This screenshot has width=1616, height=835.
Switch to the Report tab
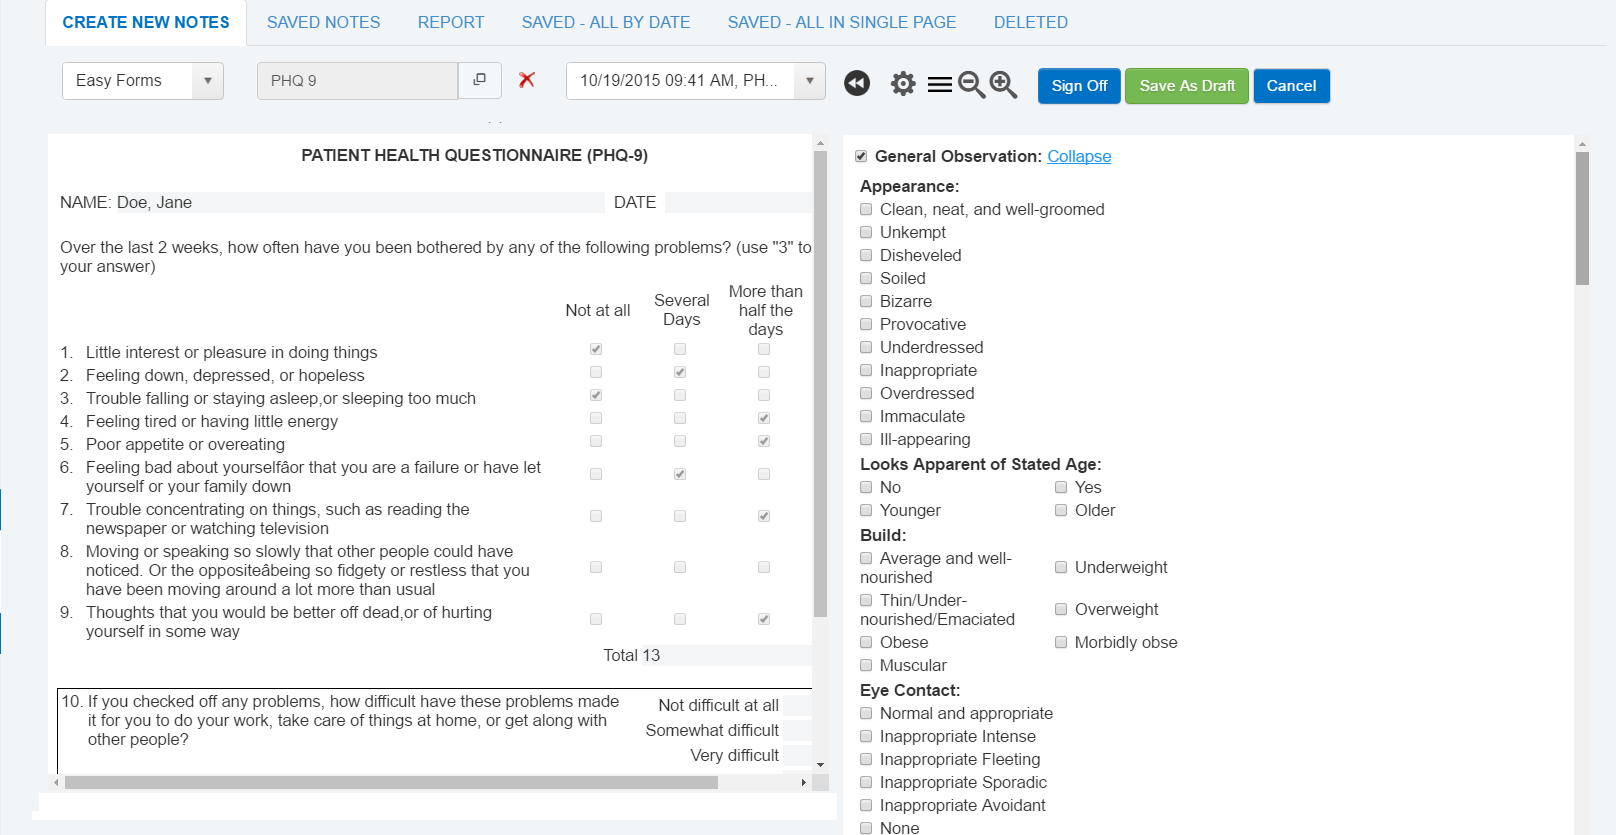coord(451,22)
